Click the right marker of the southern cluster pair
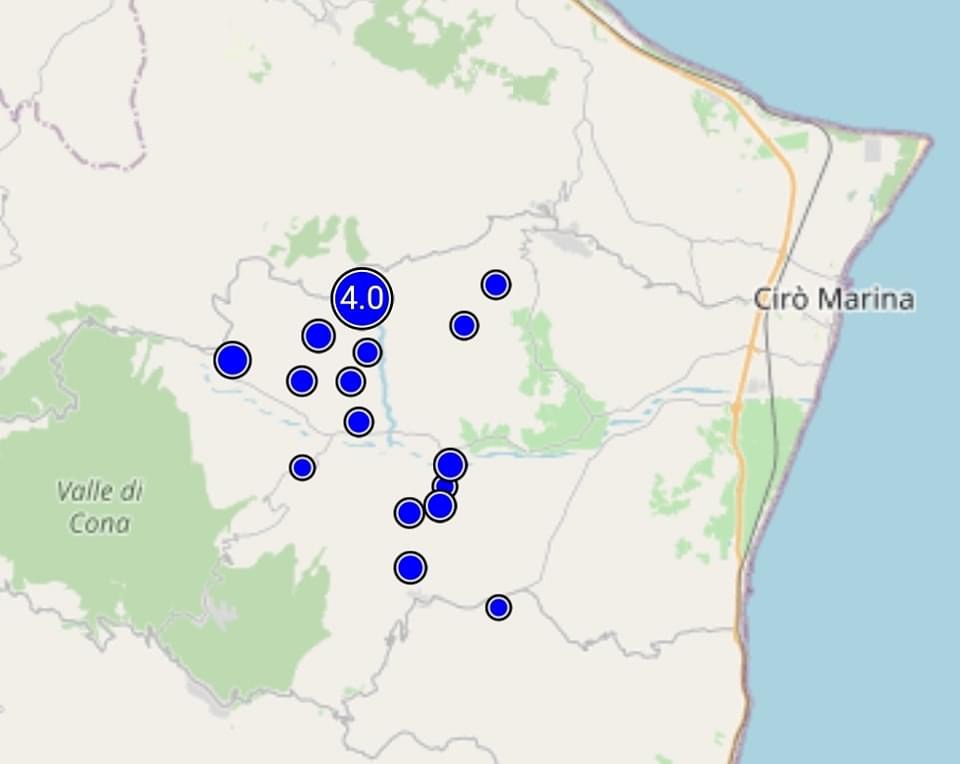Viewport: 960px width, 764px height. [x=440, y=507]
